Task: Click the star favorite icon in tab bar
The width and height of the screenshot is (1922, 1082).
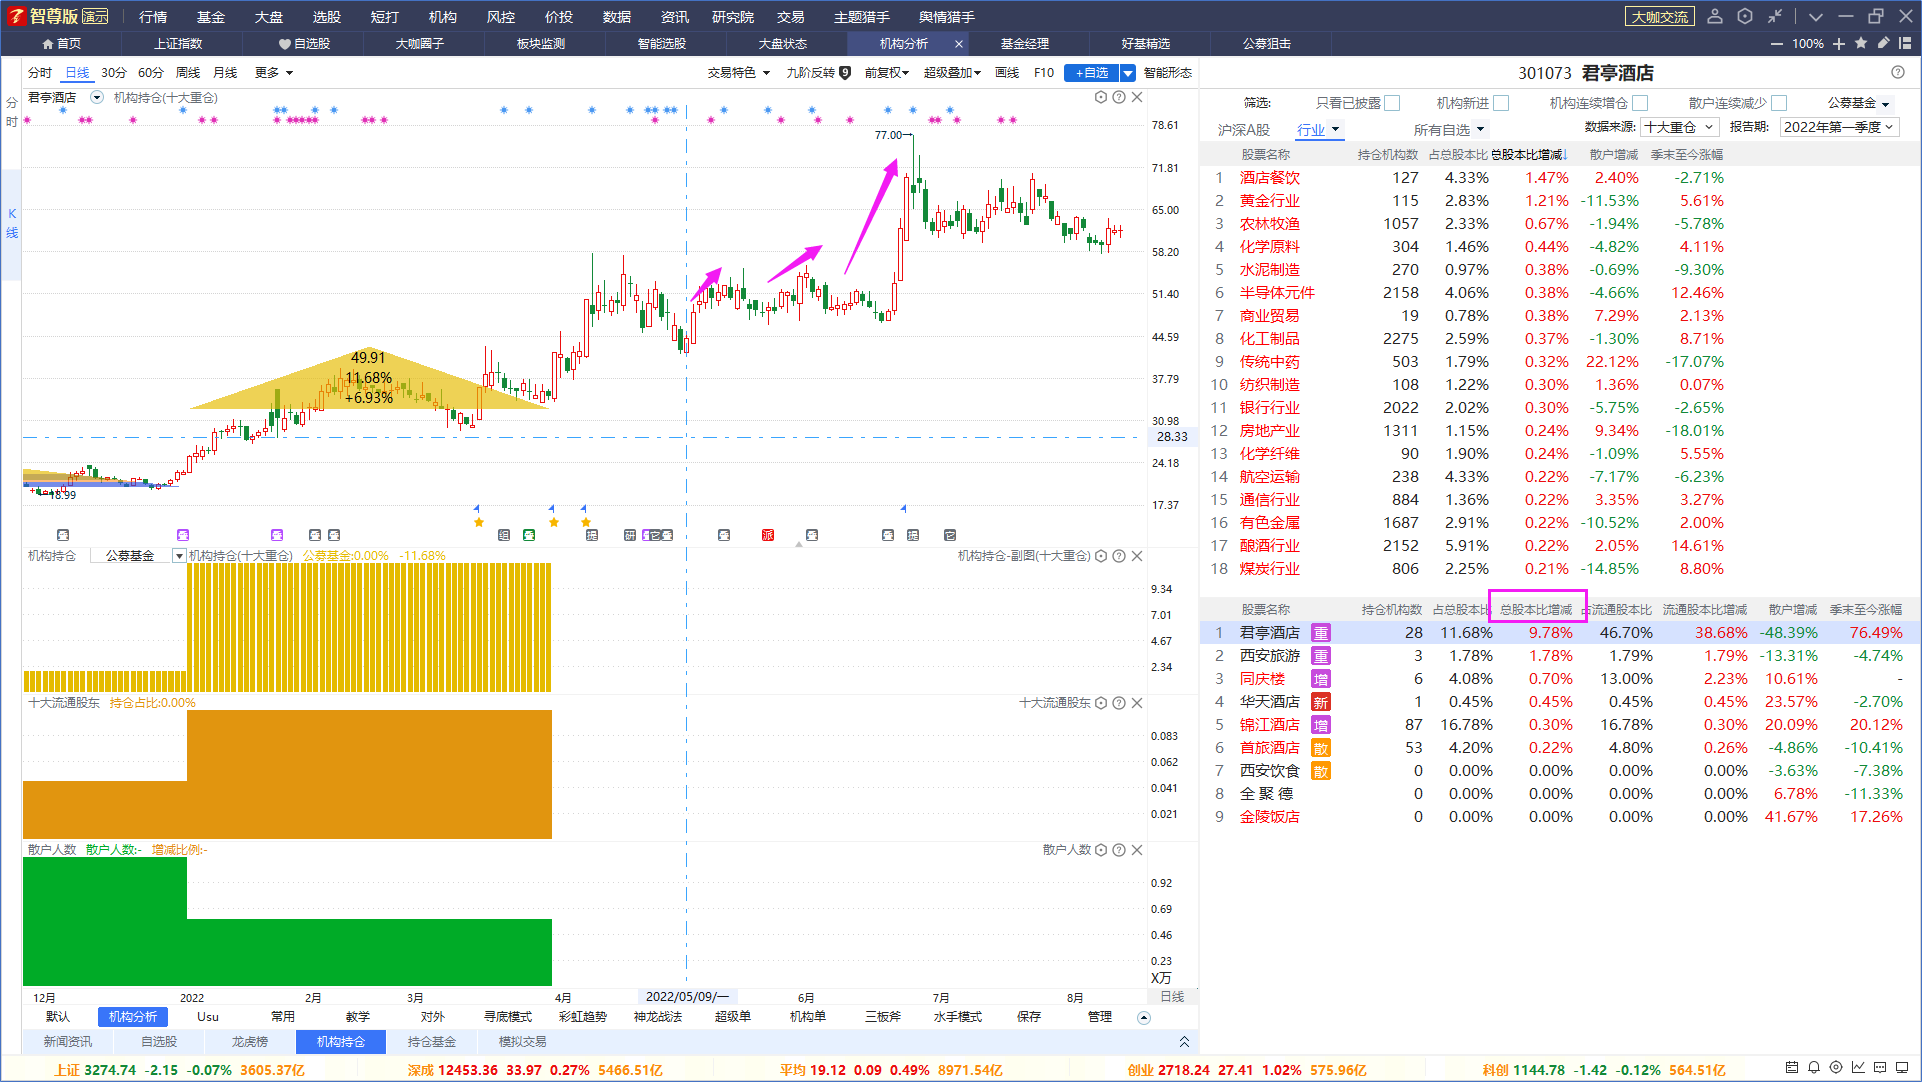Action: [1861, 43]
